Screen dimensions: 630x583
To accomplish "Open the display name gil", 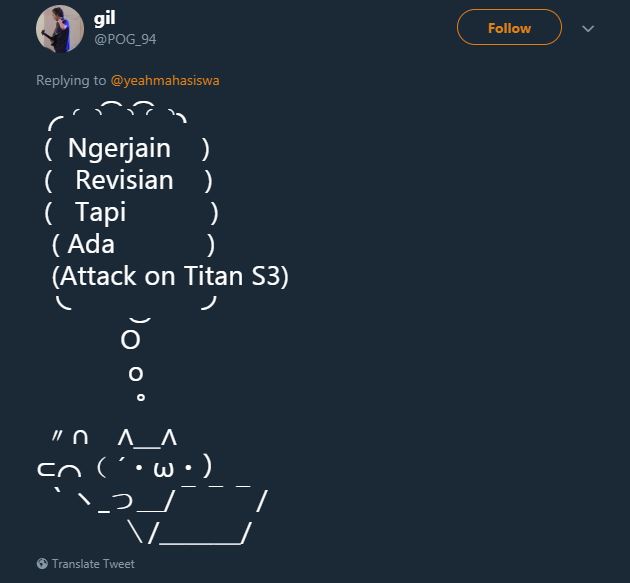I will point(105,19).
